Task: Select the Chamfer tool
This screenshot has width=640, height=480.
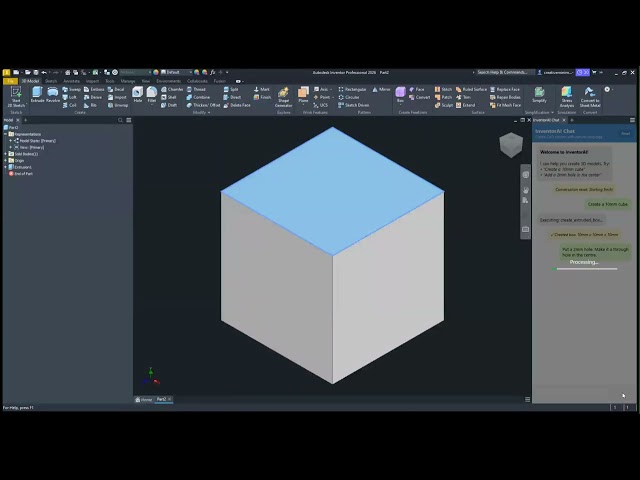Action: click(172, 89)
